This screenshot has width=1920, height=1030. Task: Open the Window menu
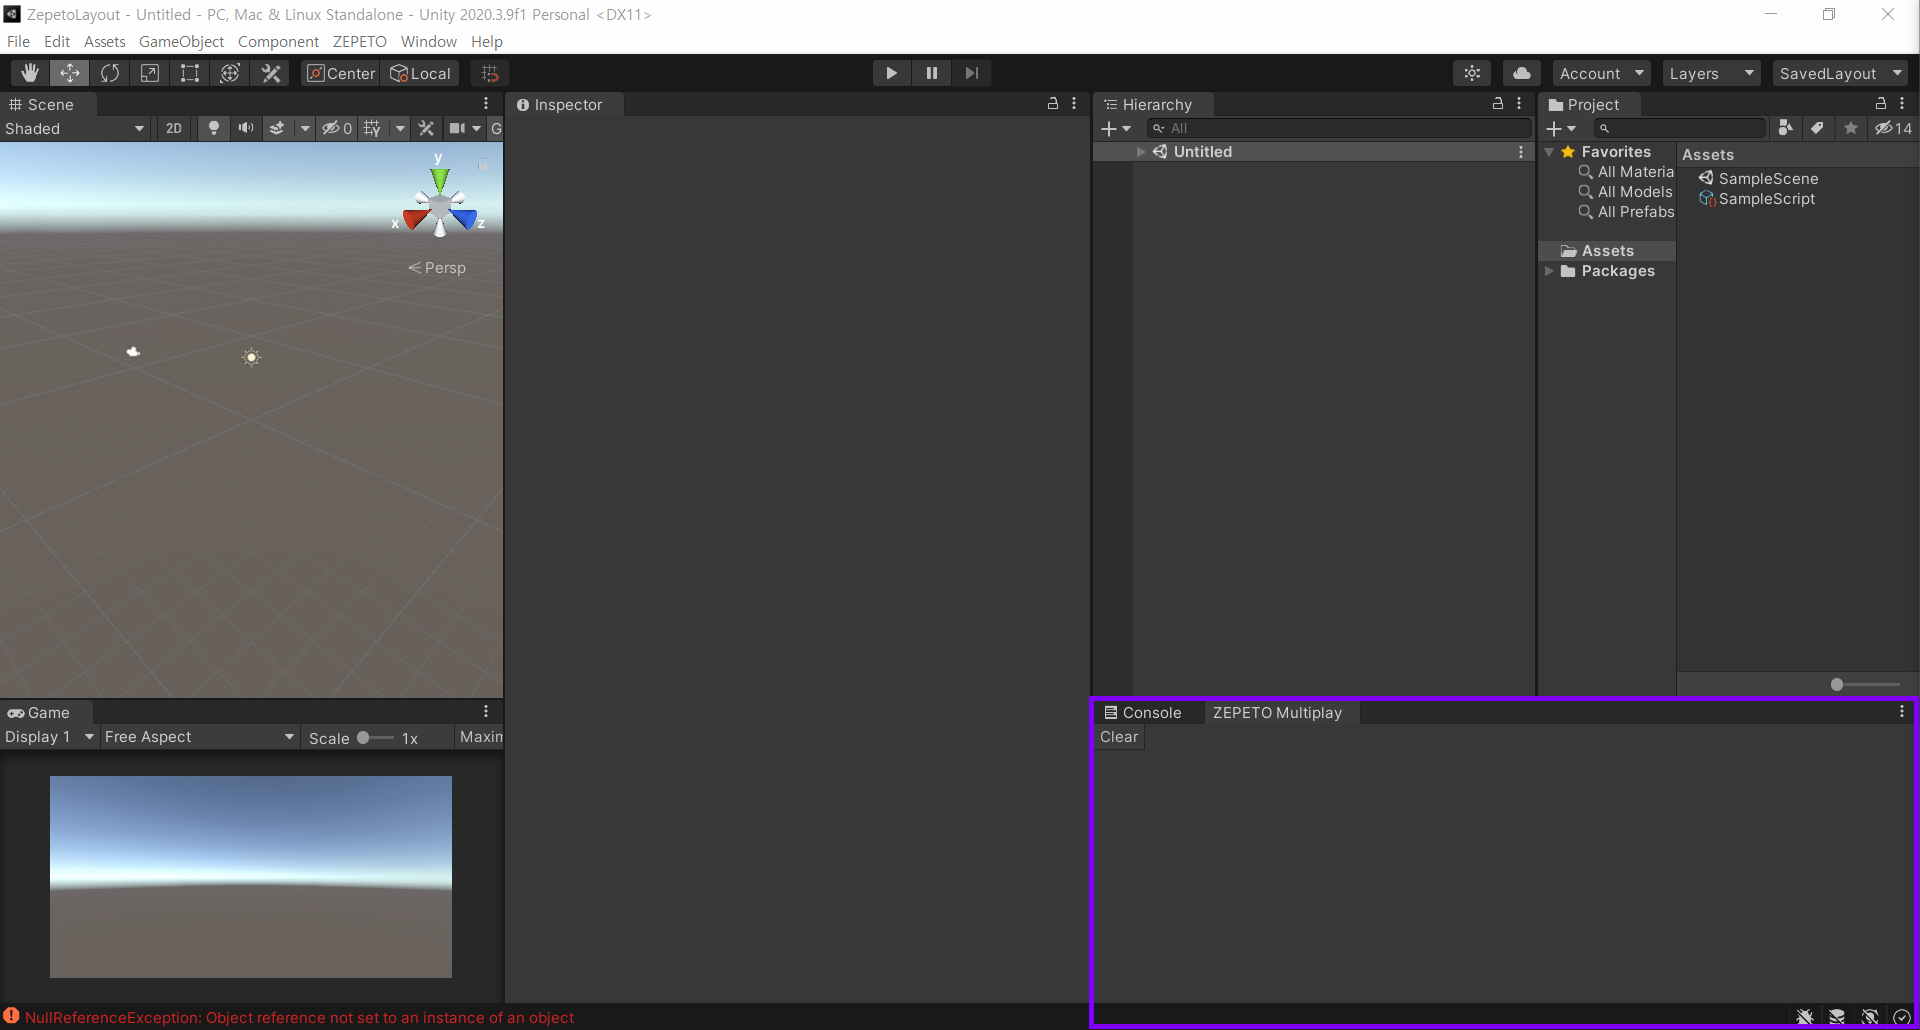tap(429, 41)
